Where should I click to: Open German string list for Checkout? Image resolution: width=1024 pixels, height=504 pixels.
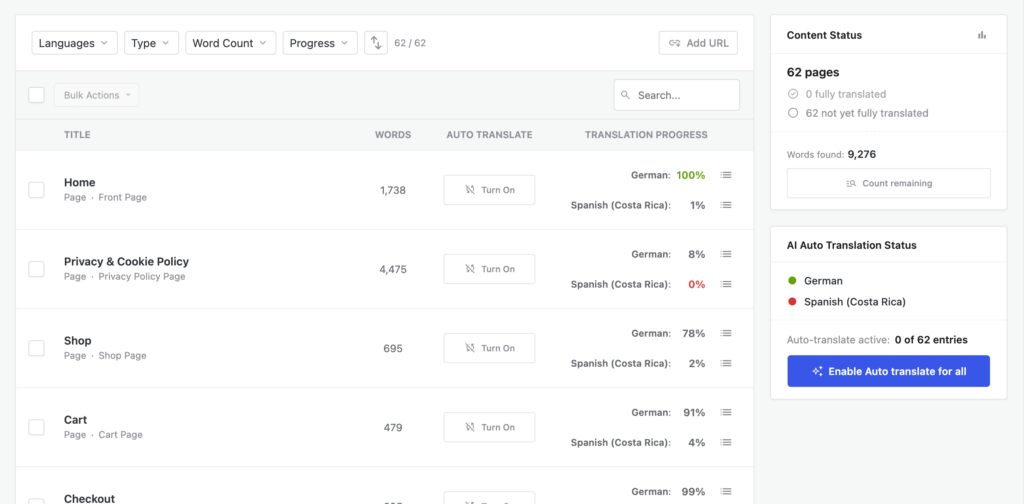tap(726, 491)
